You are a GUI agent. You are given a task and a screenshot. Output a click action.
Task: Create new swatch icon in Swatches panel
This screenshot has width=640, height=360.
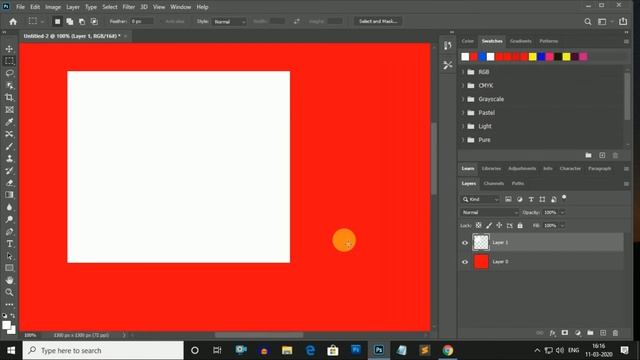[x=602, y=156]
